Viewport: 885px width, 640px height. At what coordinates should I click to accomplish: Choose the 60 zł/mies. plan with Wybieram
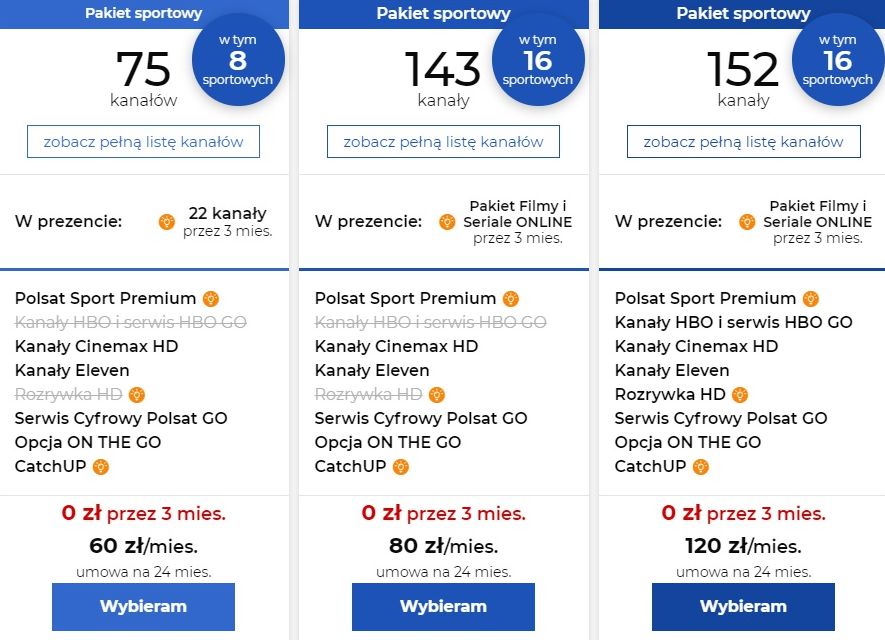(143, 607)
